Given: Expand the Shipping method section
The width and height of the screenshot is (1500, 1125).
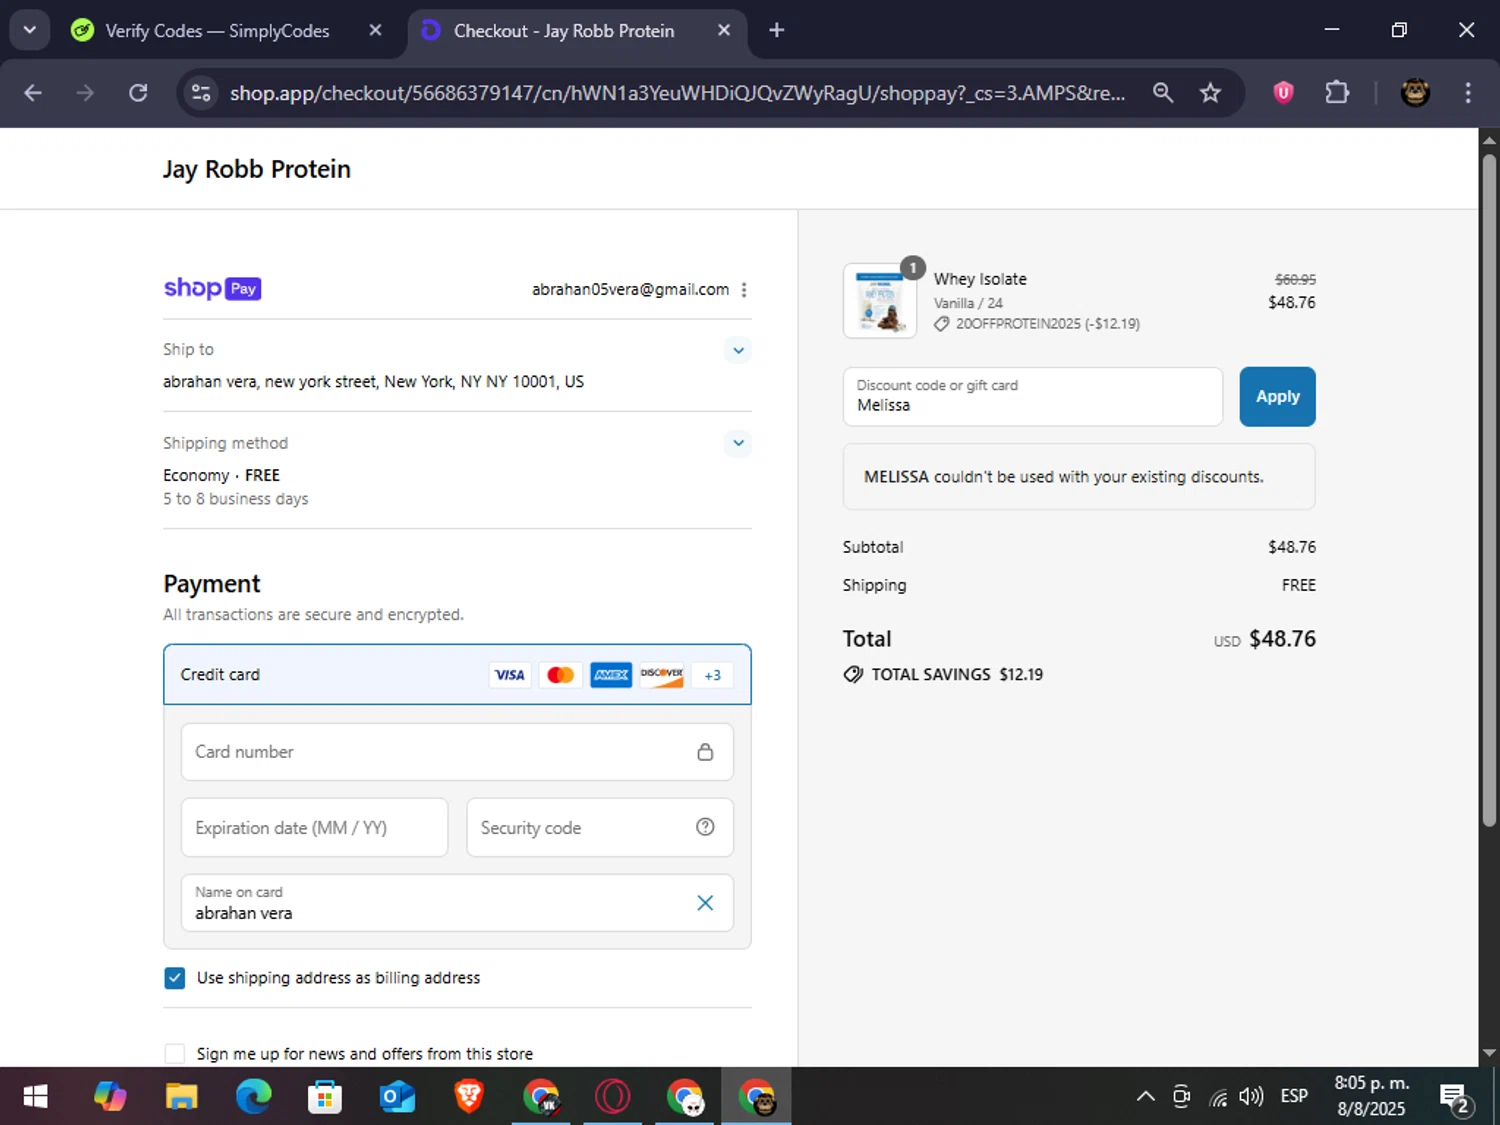Looking at the screenshot, I should click(738, 443).
